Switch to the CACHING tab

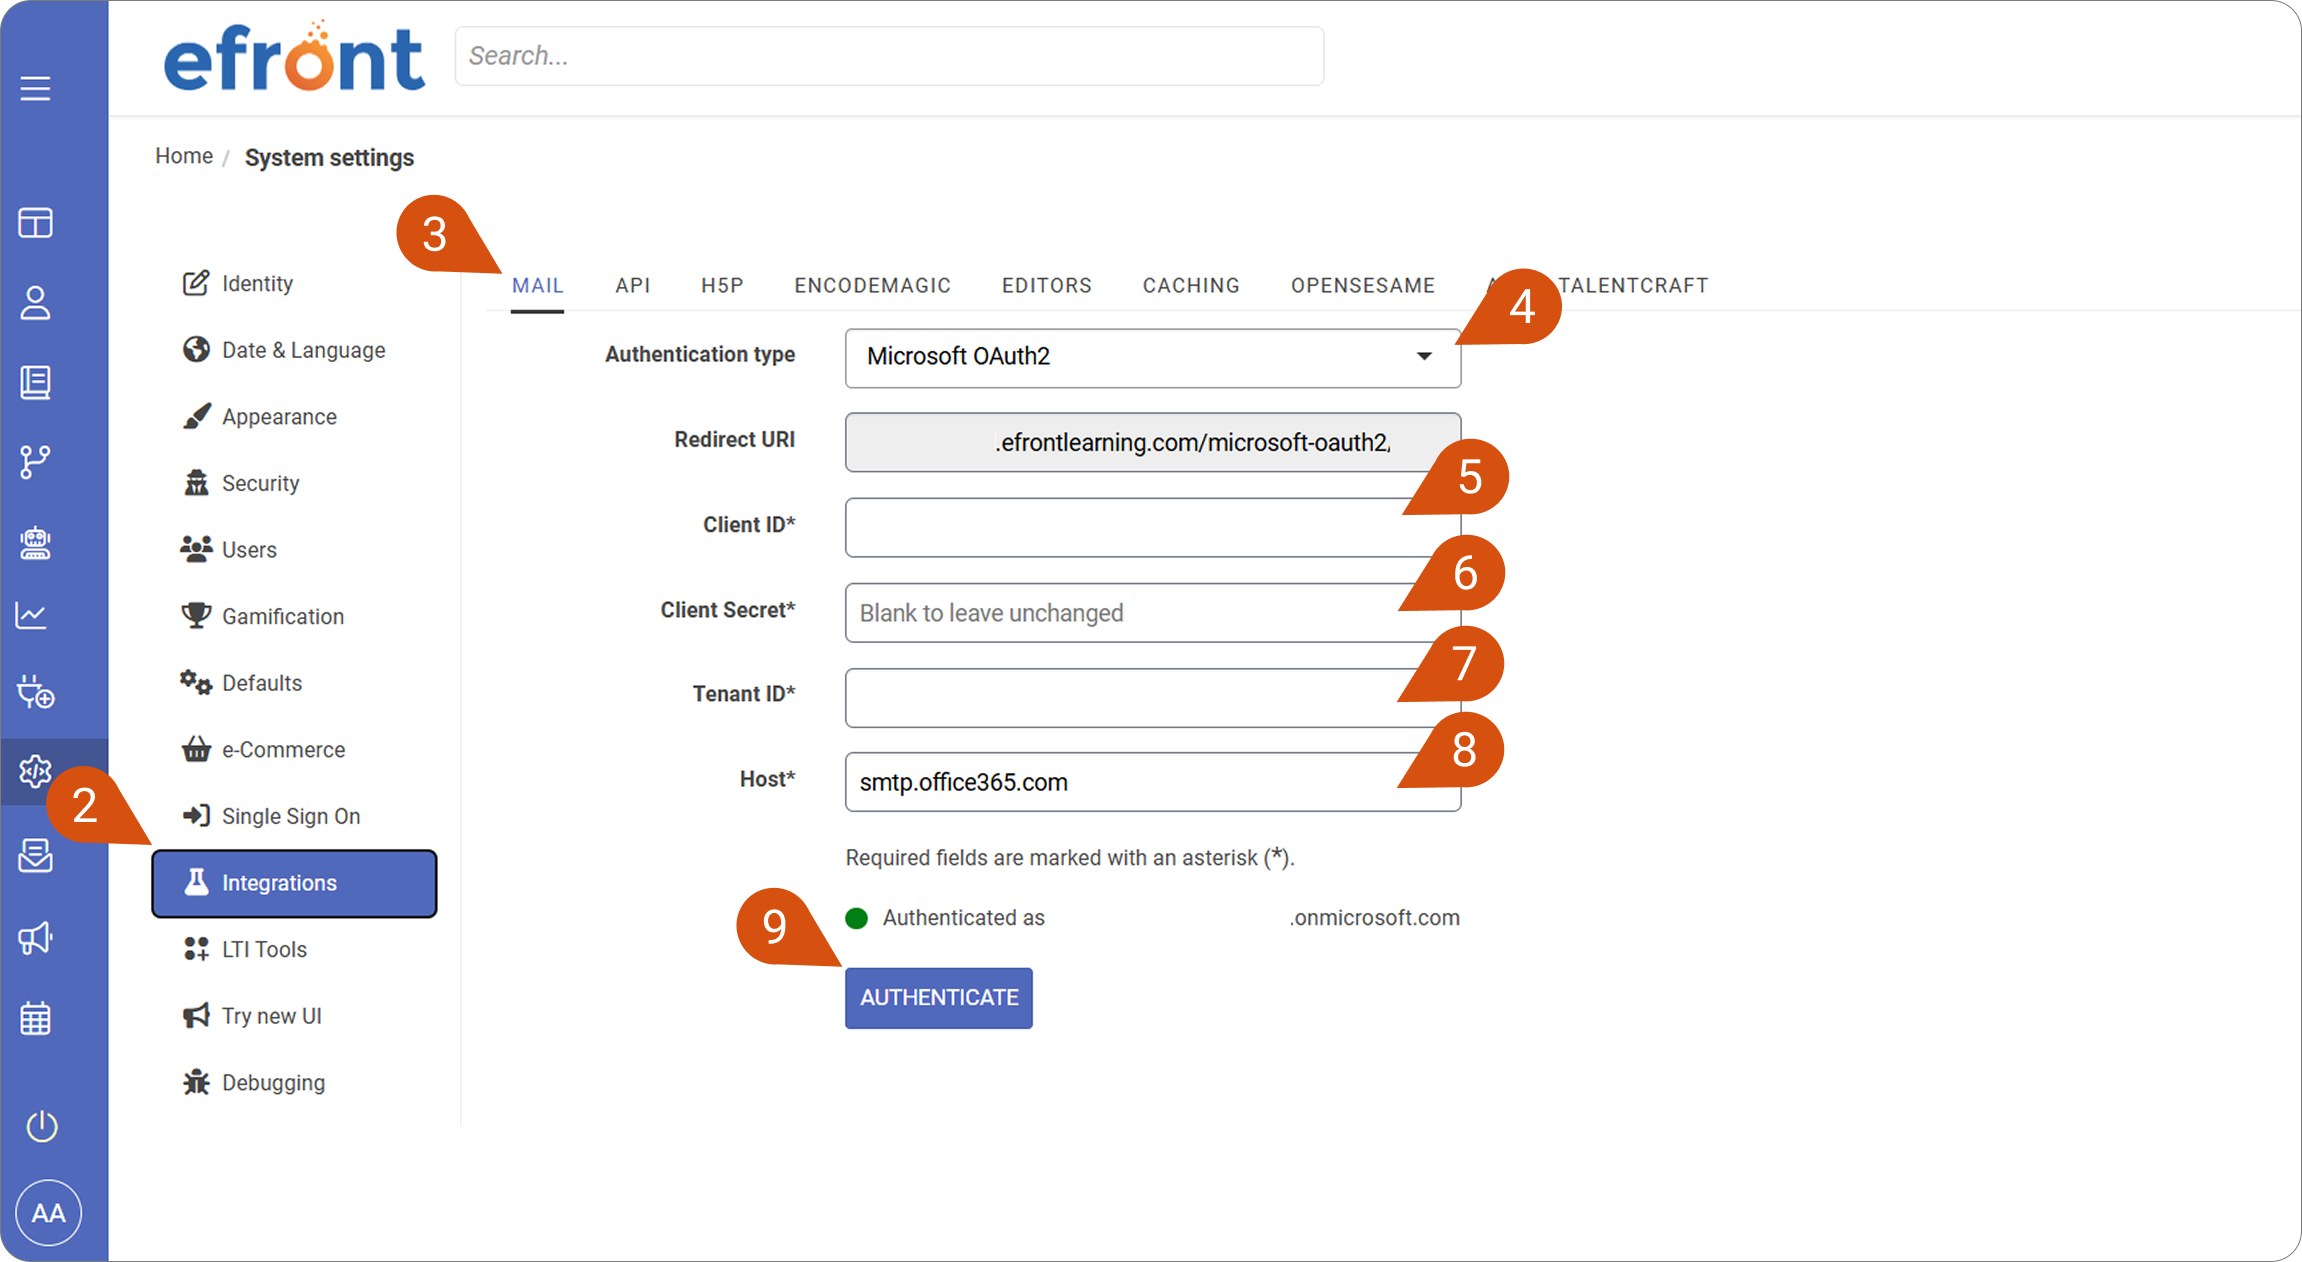[1191, 286]
